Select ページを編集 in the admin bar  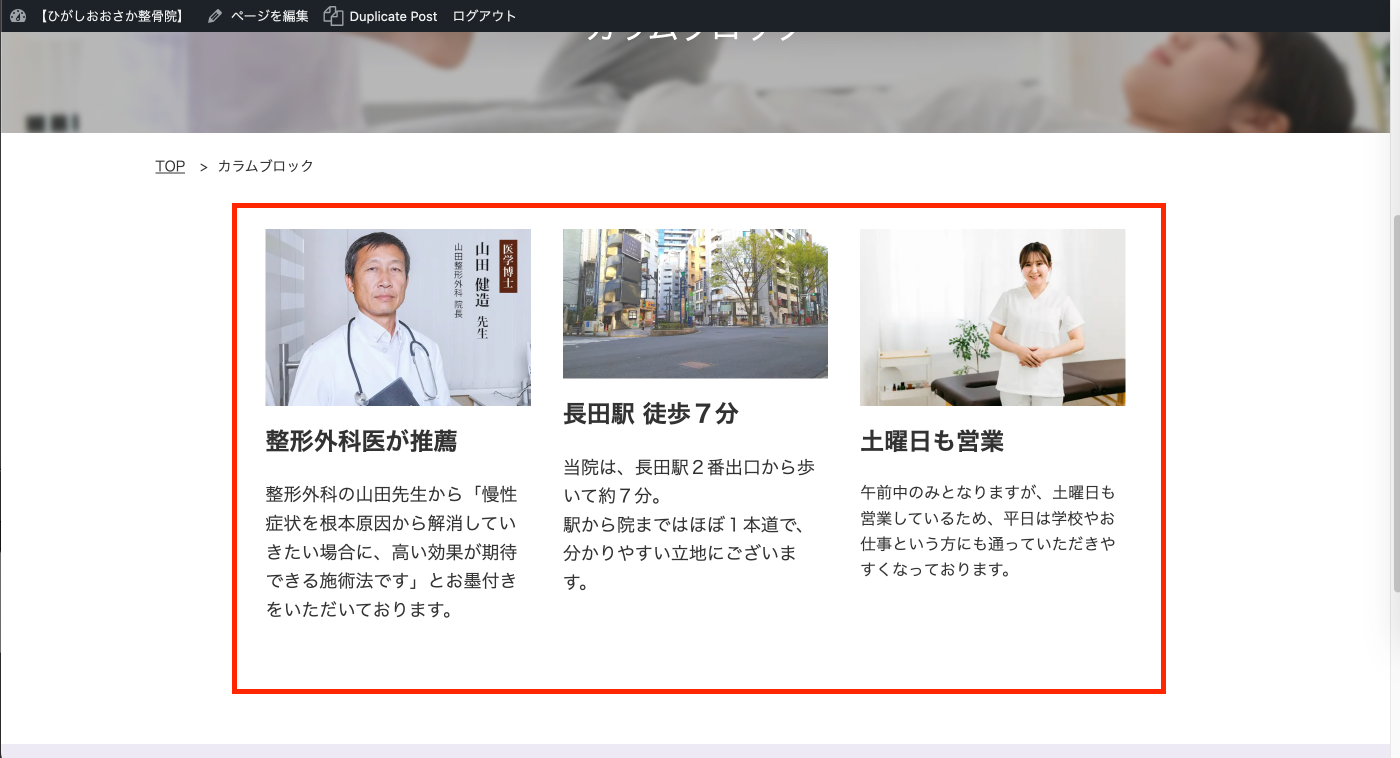(x=269, y=16)
